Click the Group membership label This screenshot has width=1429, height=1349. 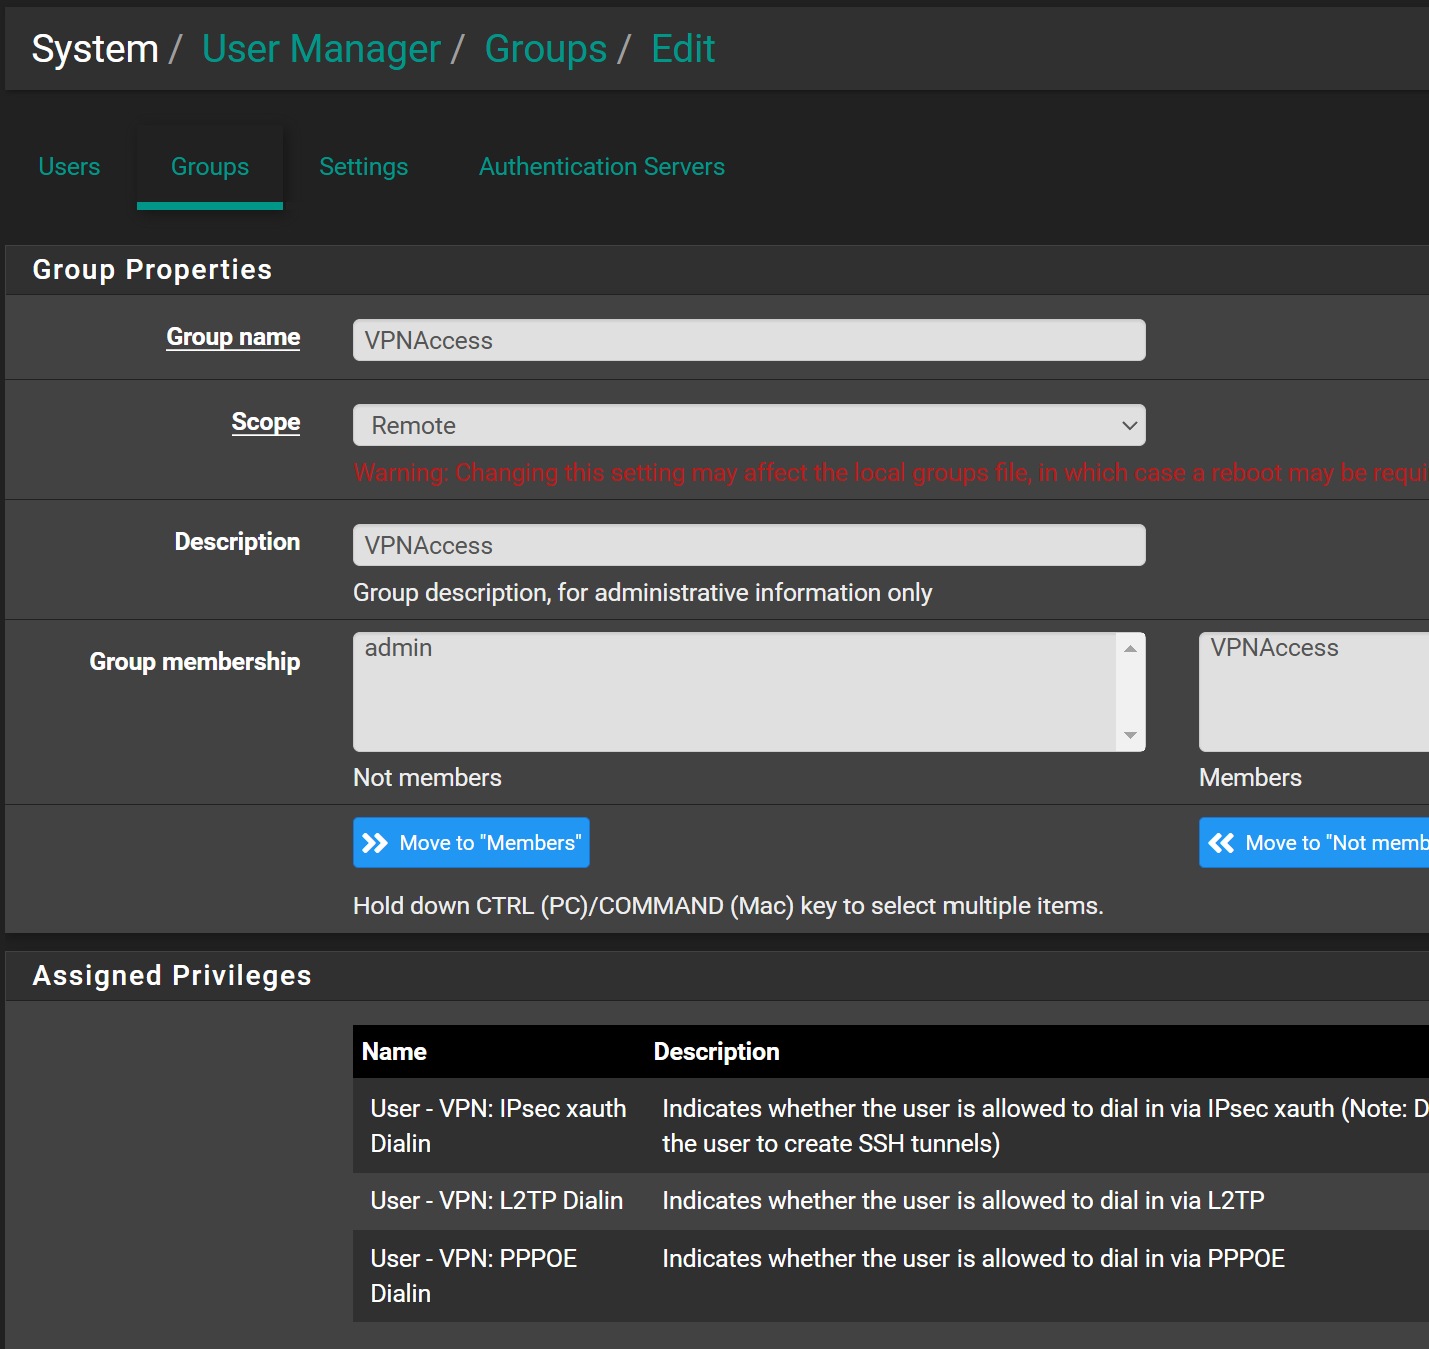click(195, 662)
